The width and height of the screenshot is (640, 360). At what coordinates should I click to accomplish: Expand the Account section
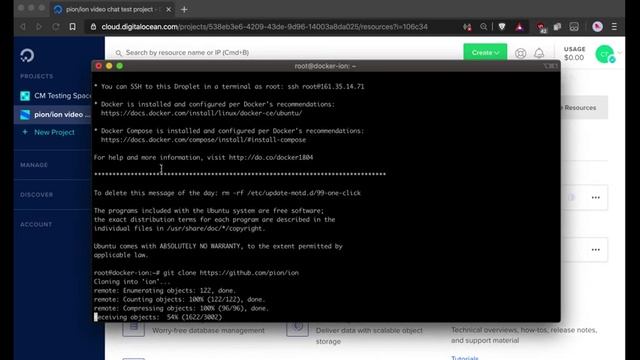pos(36,224)
